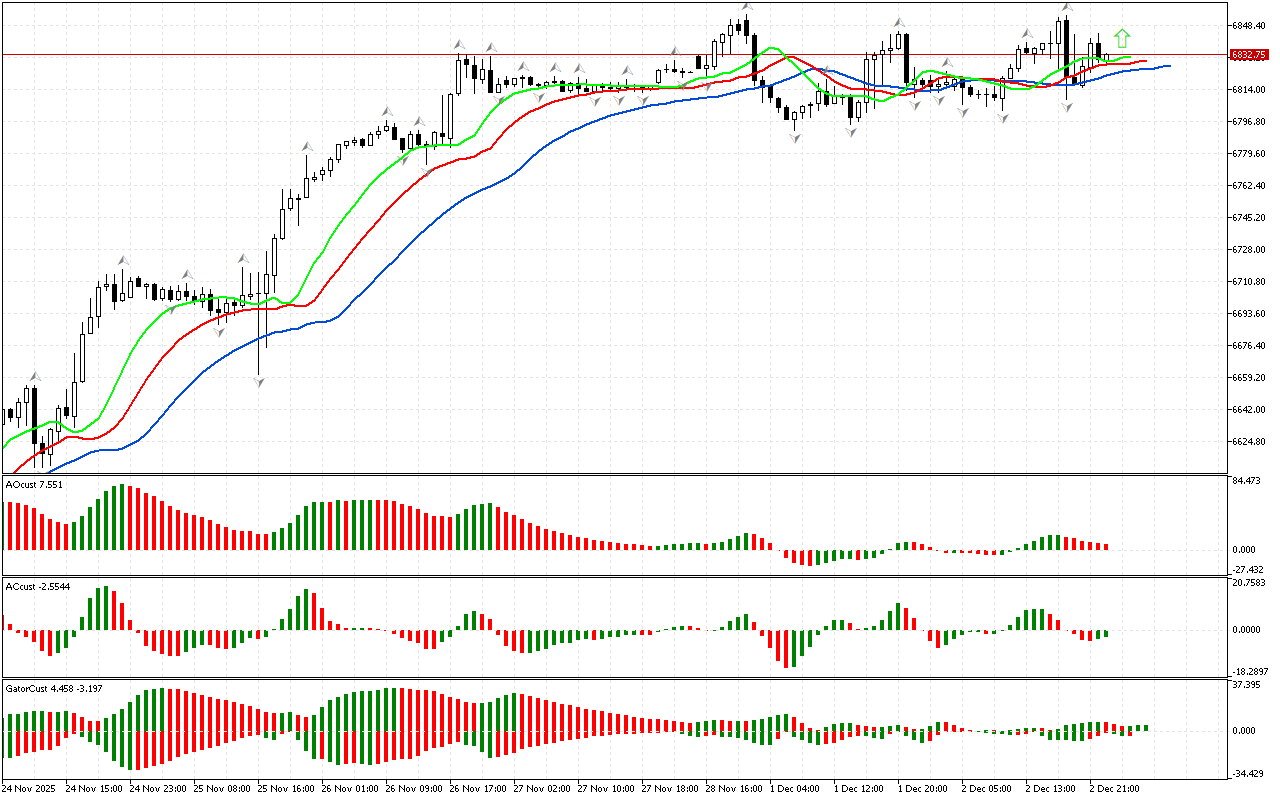
Task: Click the 6848.40 price scale label
Action: pyautogui.click(x=1246, y=26)
